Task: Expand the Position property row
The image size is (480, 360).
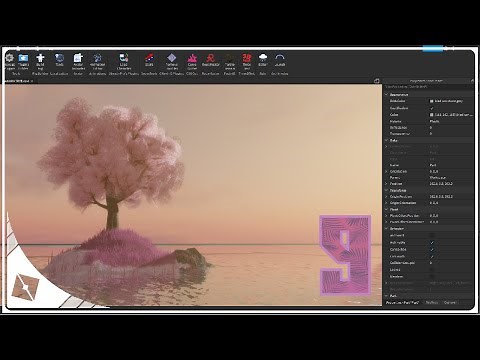Action: (386, 184)
